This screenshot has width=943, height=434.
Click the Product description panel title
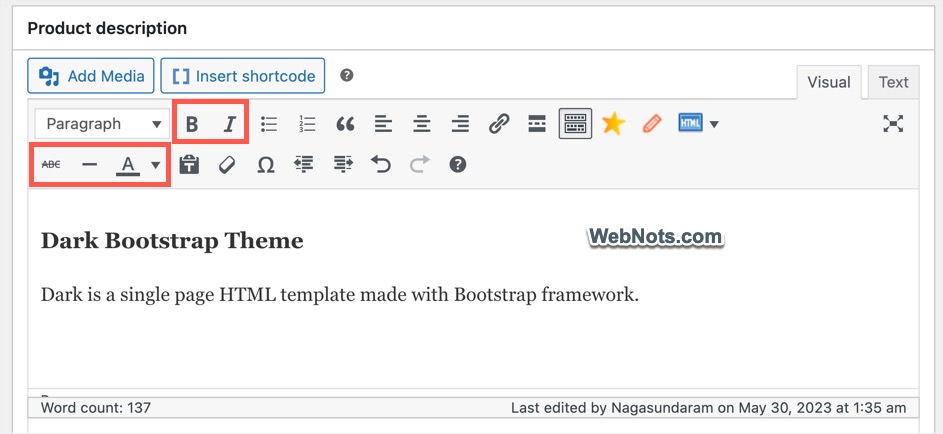coord(107,28)
